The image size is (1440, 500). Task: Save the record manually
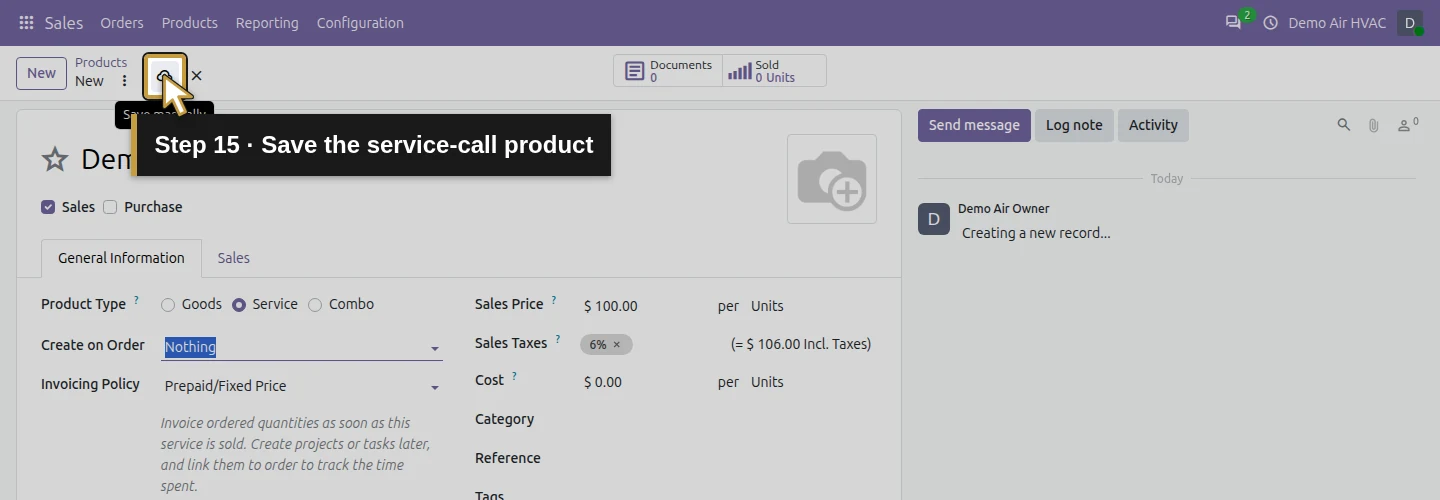point(165,76)
